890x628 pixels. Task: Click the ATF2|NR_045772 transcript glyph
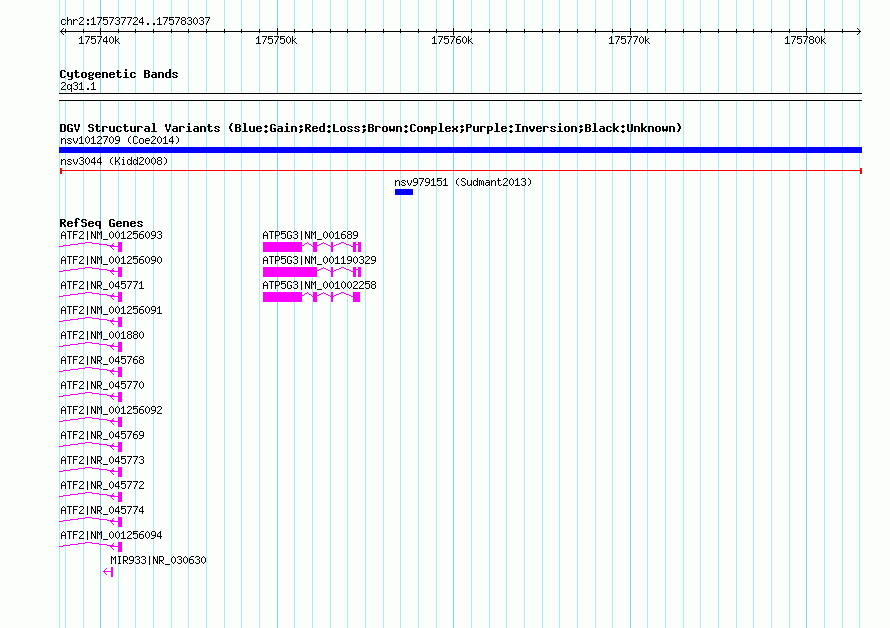91,496
